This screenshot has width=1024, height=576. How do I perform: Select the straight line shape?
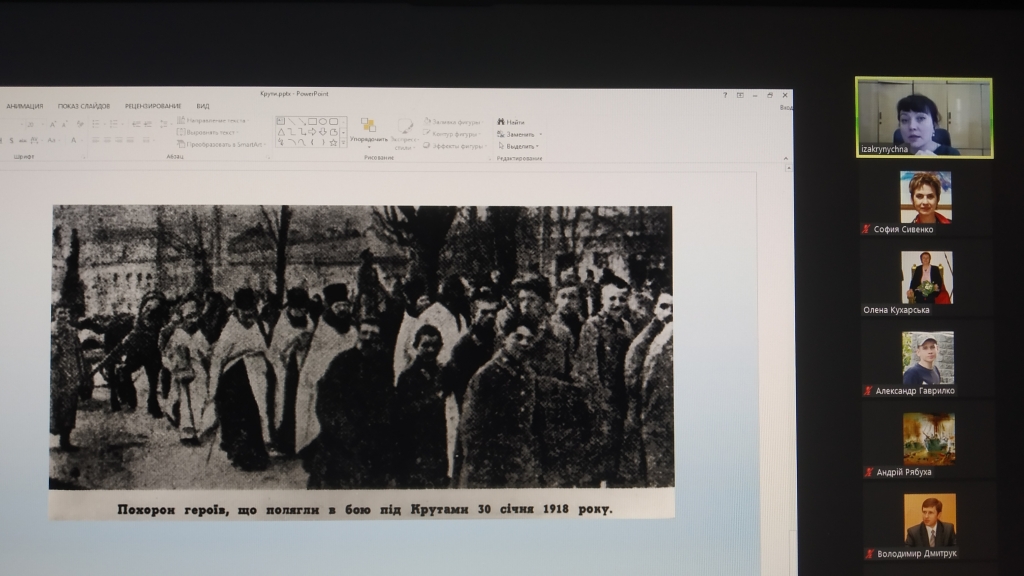(x=291, y=121)
